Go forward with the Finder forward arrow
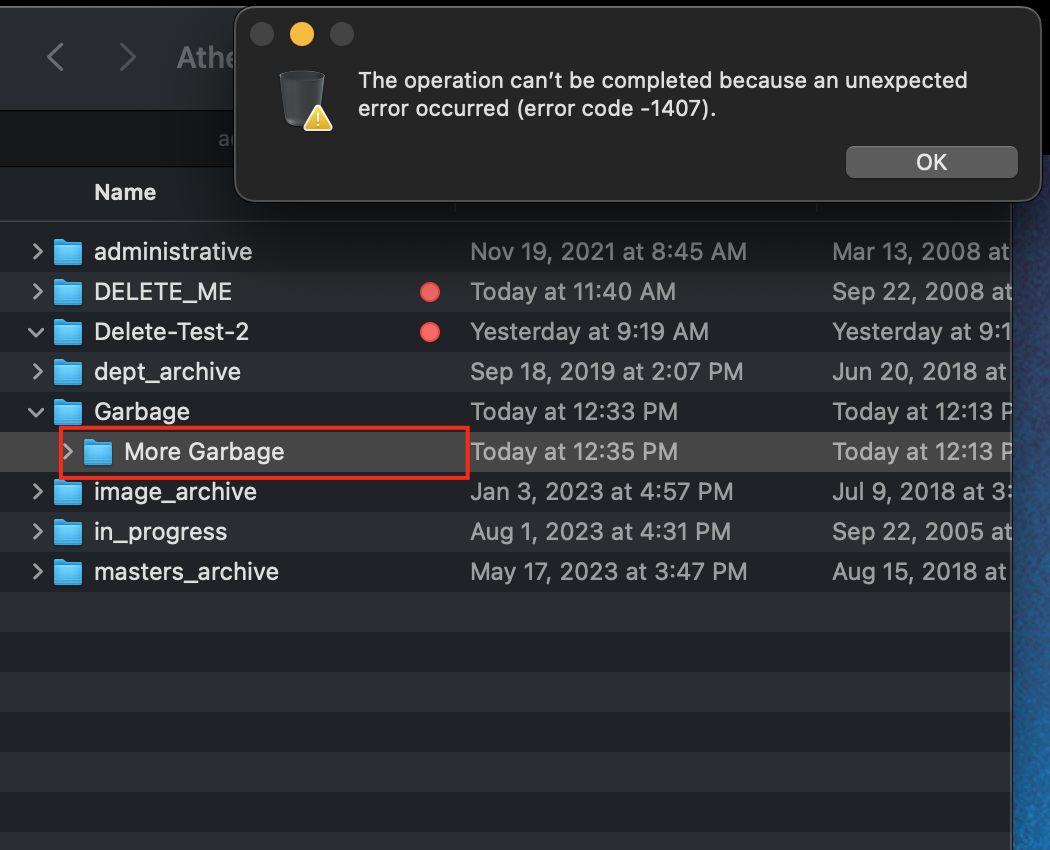Viewport: 1050px width, 850px height. (x=127, y=57)
